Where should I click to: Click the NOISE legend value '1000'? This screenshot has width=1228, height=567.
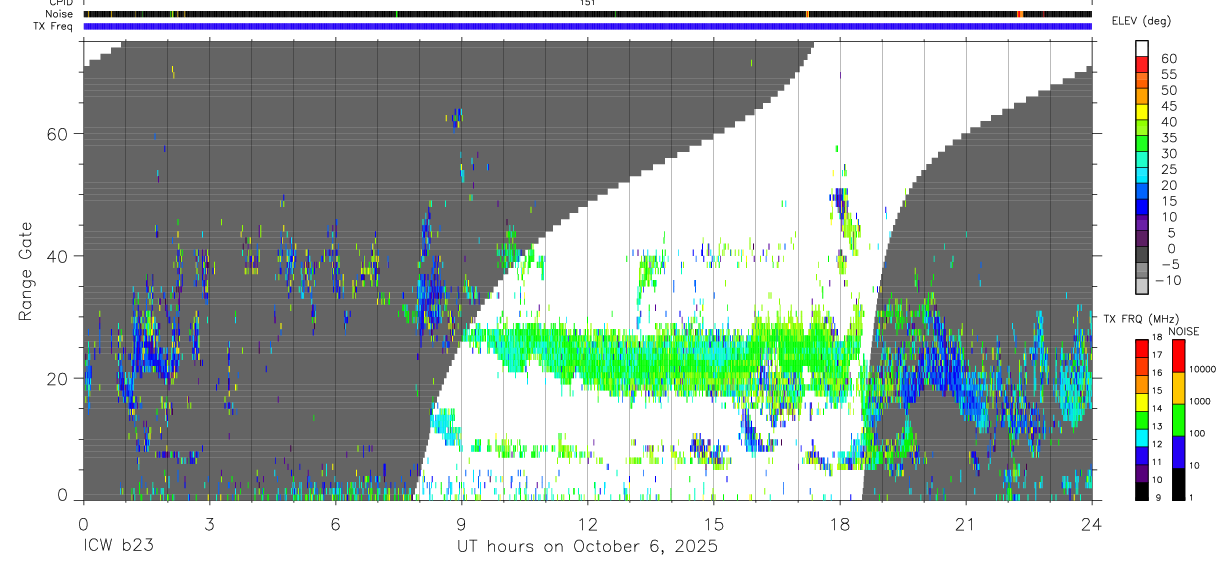click(x=1201, y=402)
